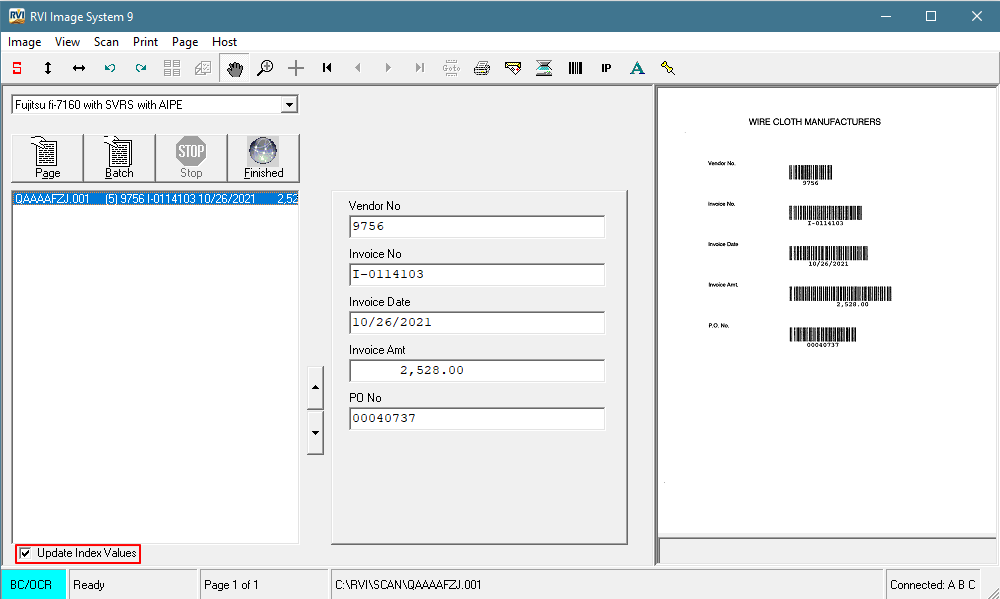Open the Scan menu
Viewport: 1000px width, 599px height.
(x=105, y=41)
